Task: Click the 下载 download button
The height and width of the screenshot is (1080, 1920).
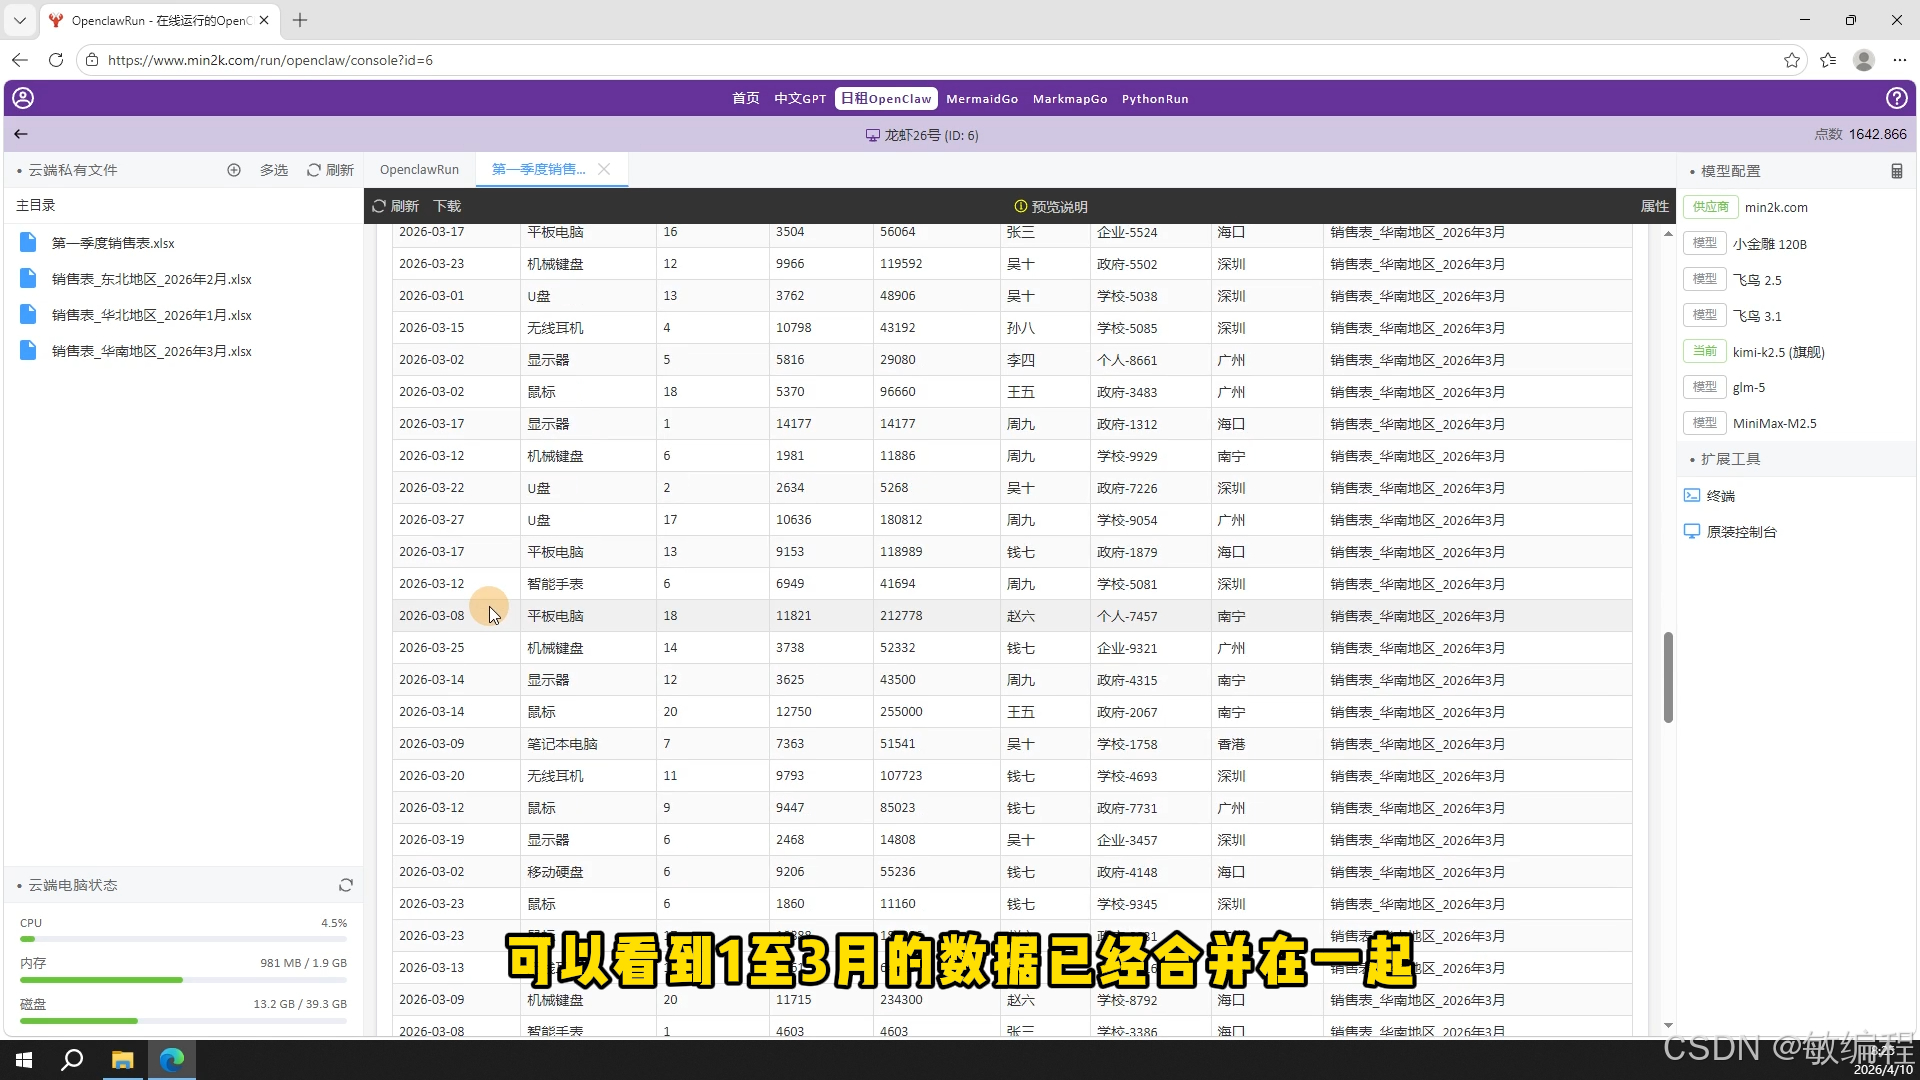Action: pos(447,206)
